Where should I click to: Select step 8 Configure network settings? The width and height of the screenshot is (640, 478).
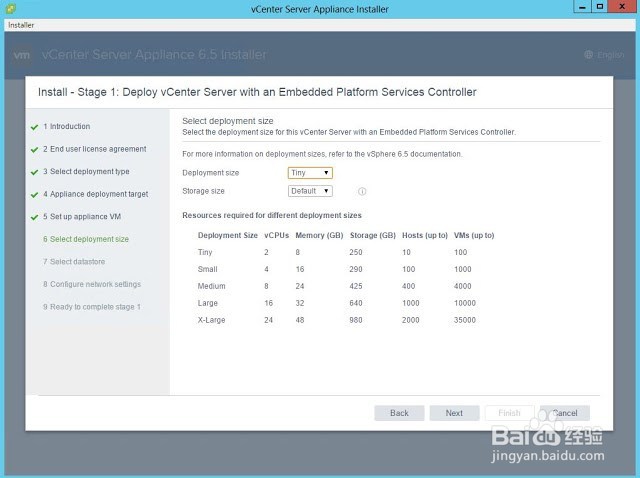pos(92,284)
